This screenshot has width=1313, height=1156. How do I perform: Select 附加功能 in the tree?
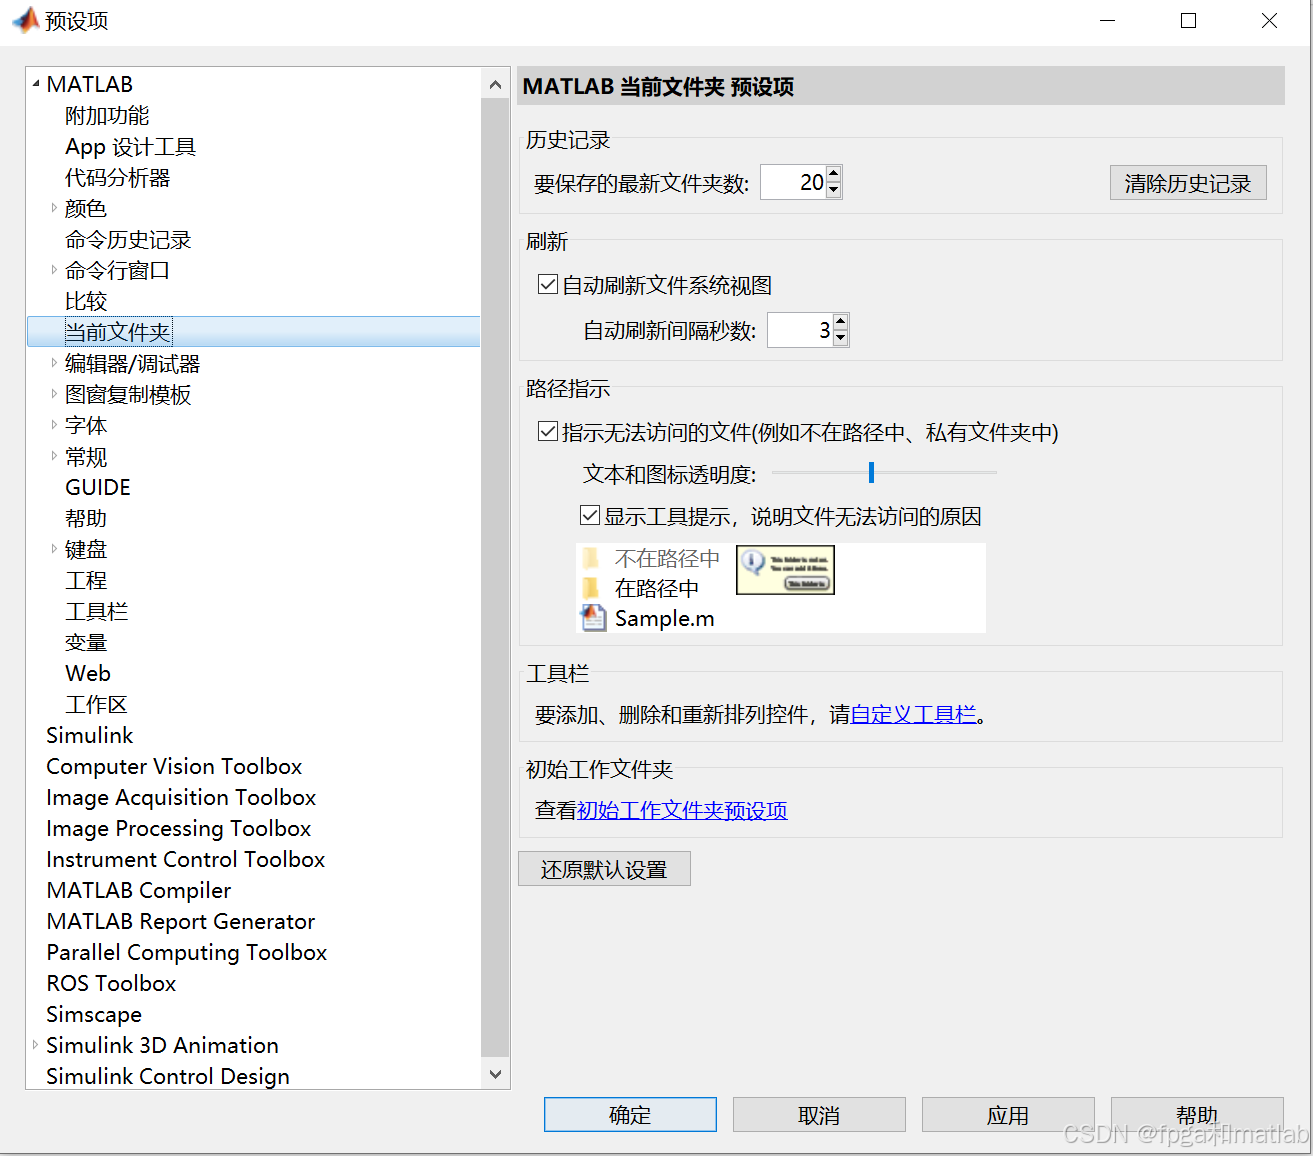click(x=107, y=115)
